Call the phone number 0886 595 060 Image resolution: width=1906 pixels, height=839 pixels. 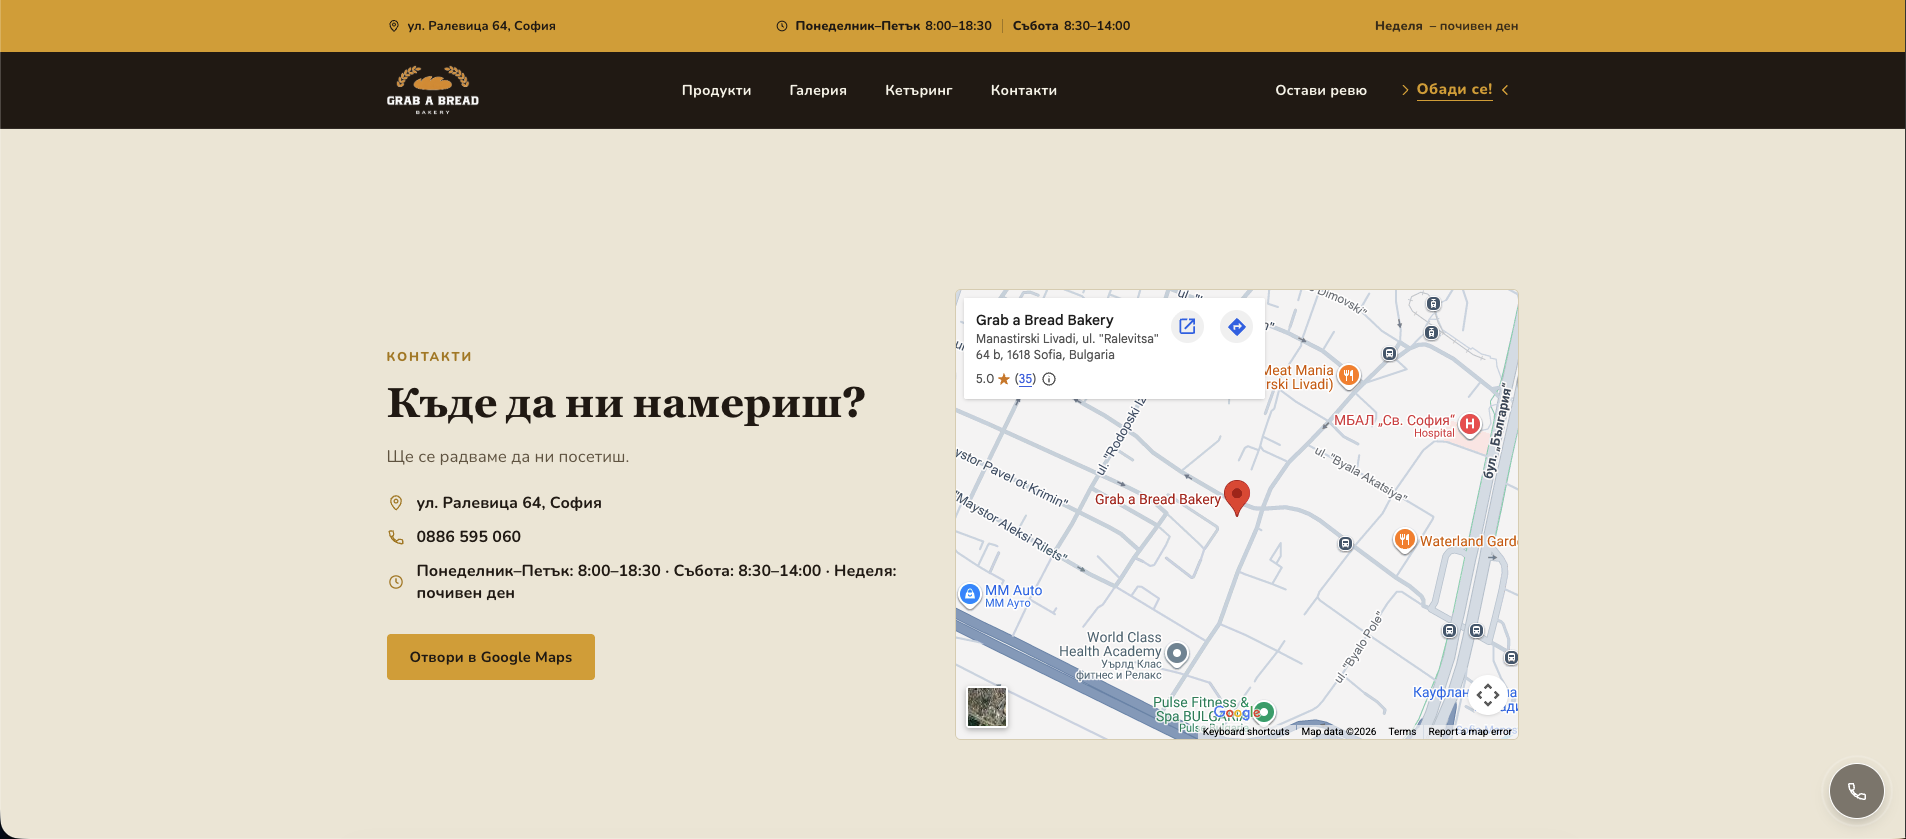tap(468, 537)
